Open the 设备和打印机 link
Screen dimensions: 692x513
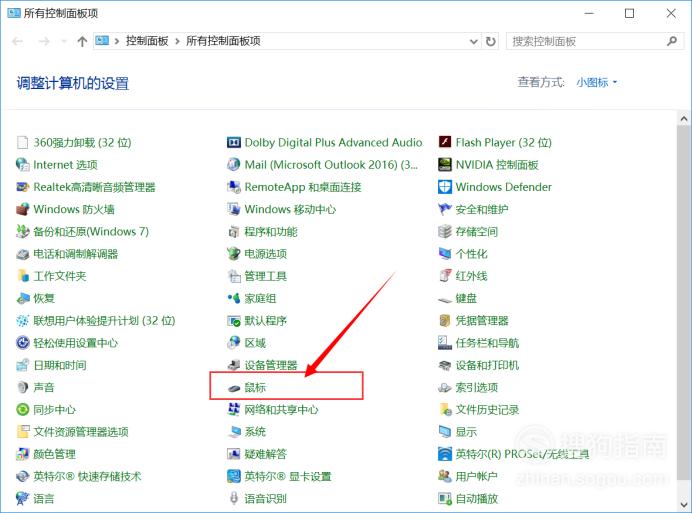pyautogui.click(x=487, y=365)
